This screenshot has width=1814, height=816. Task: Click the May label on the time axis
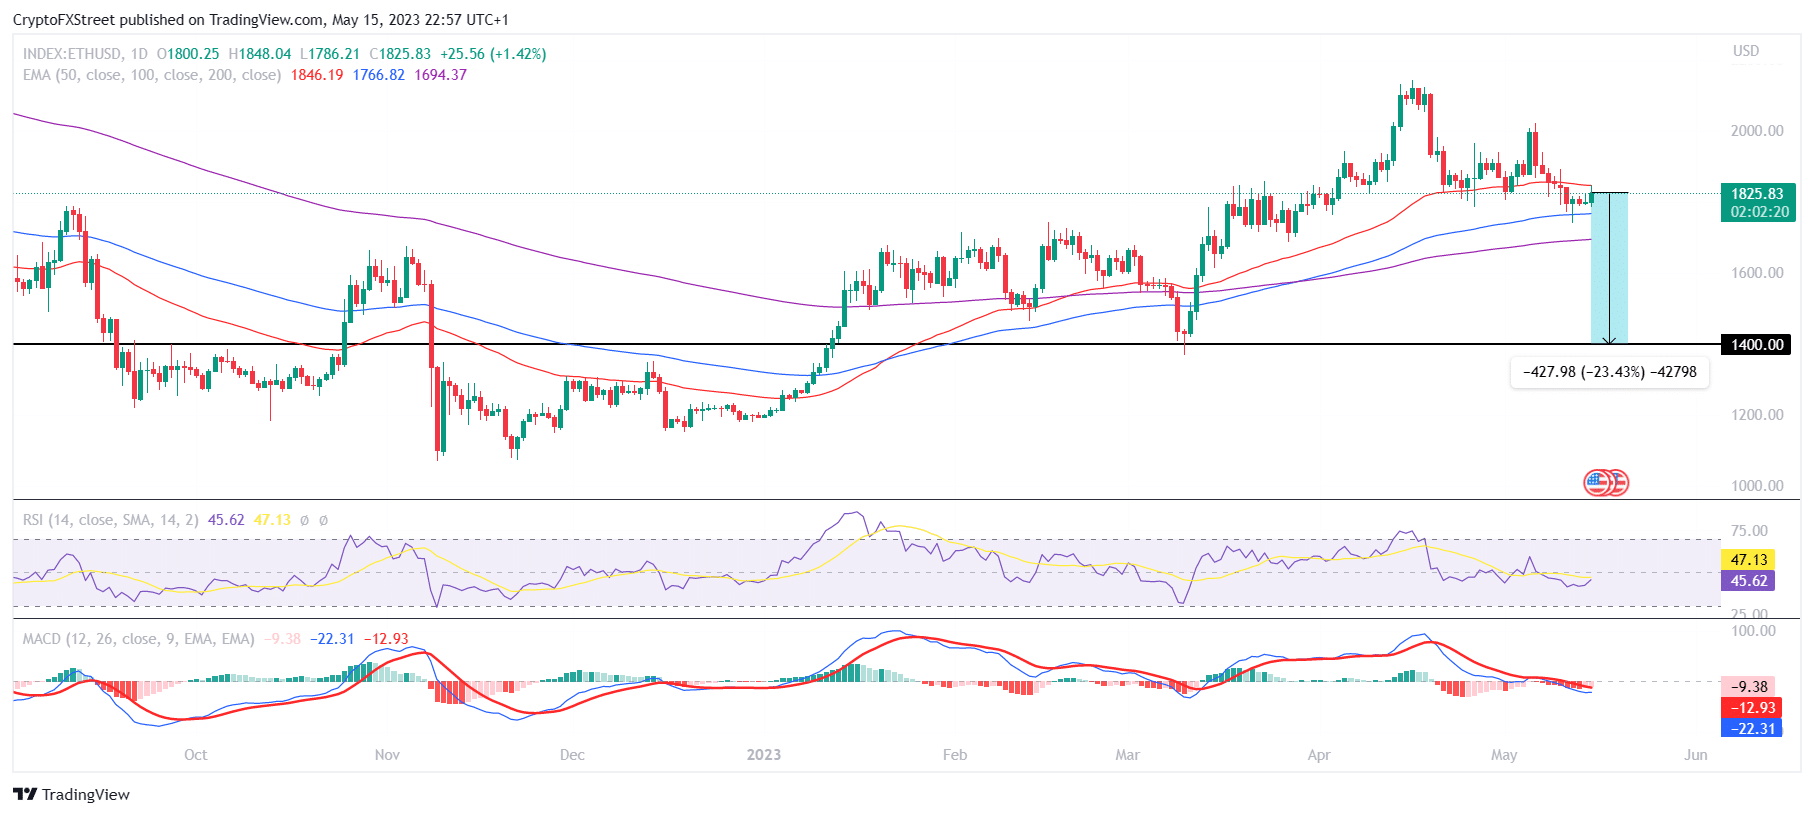[x=1504, y=755]
